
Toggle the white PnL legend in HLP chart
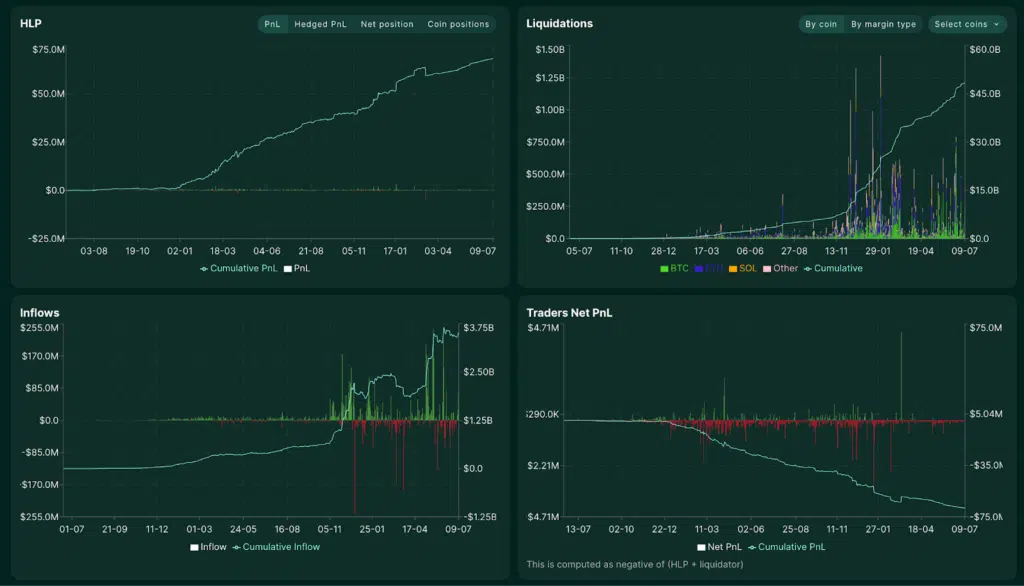299,268
